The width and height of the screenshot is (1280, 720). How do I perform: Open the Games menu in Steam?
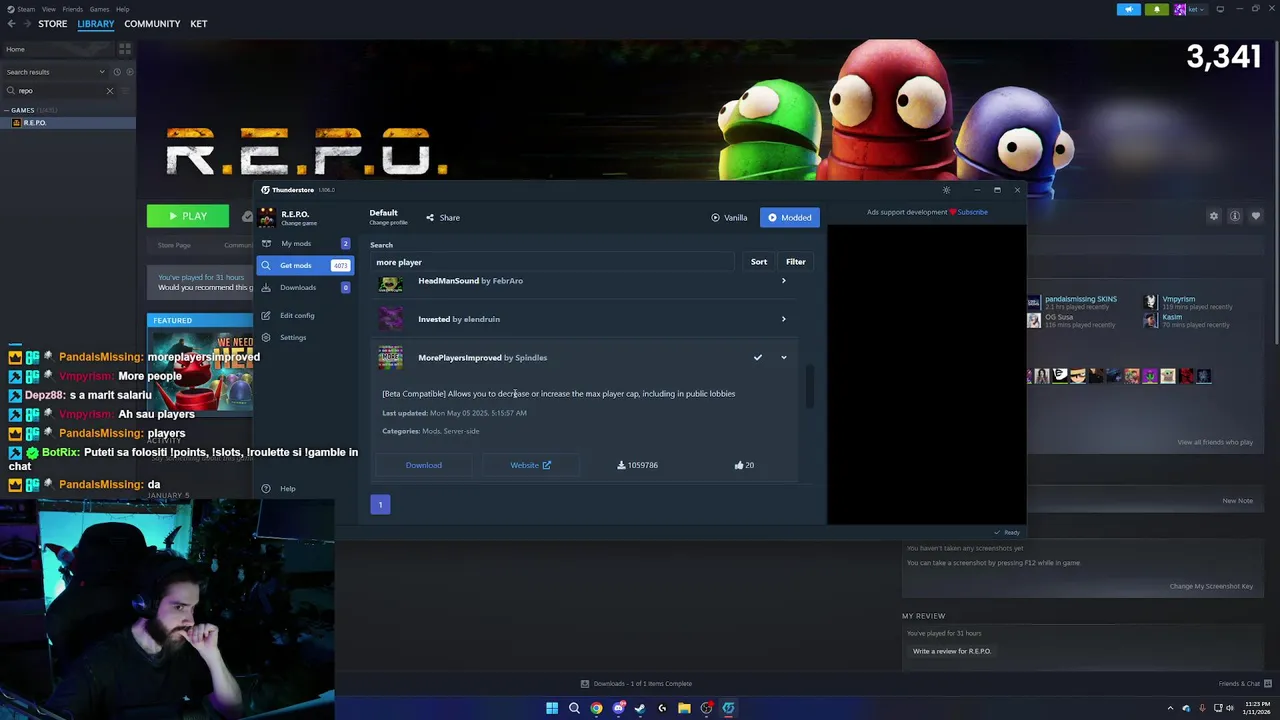[x=99, y=9]
